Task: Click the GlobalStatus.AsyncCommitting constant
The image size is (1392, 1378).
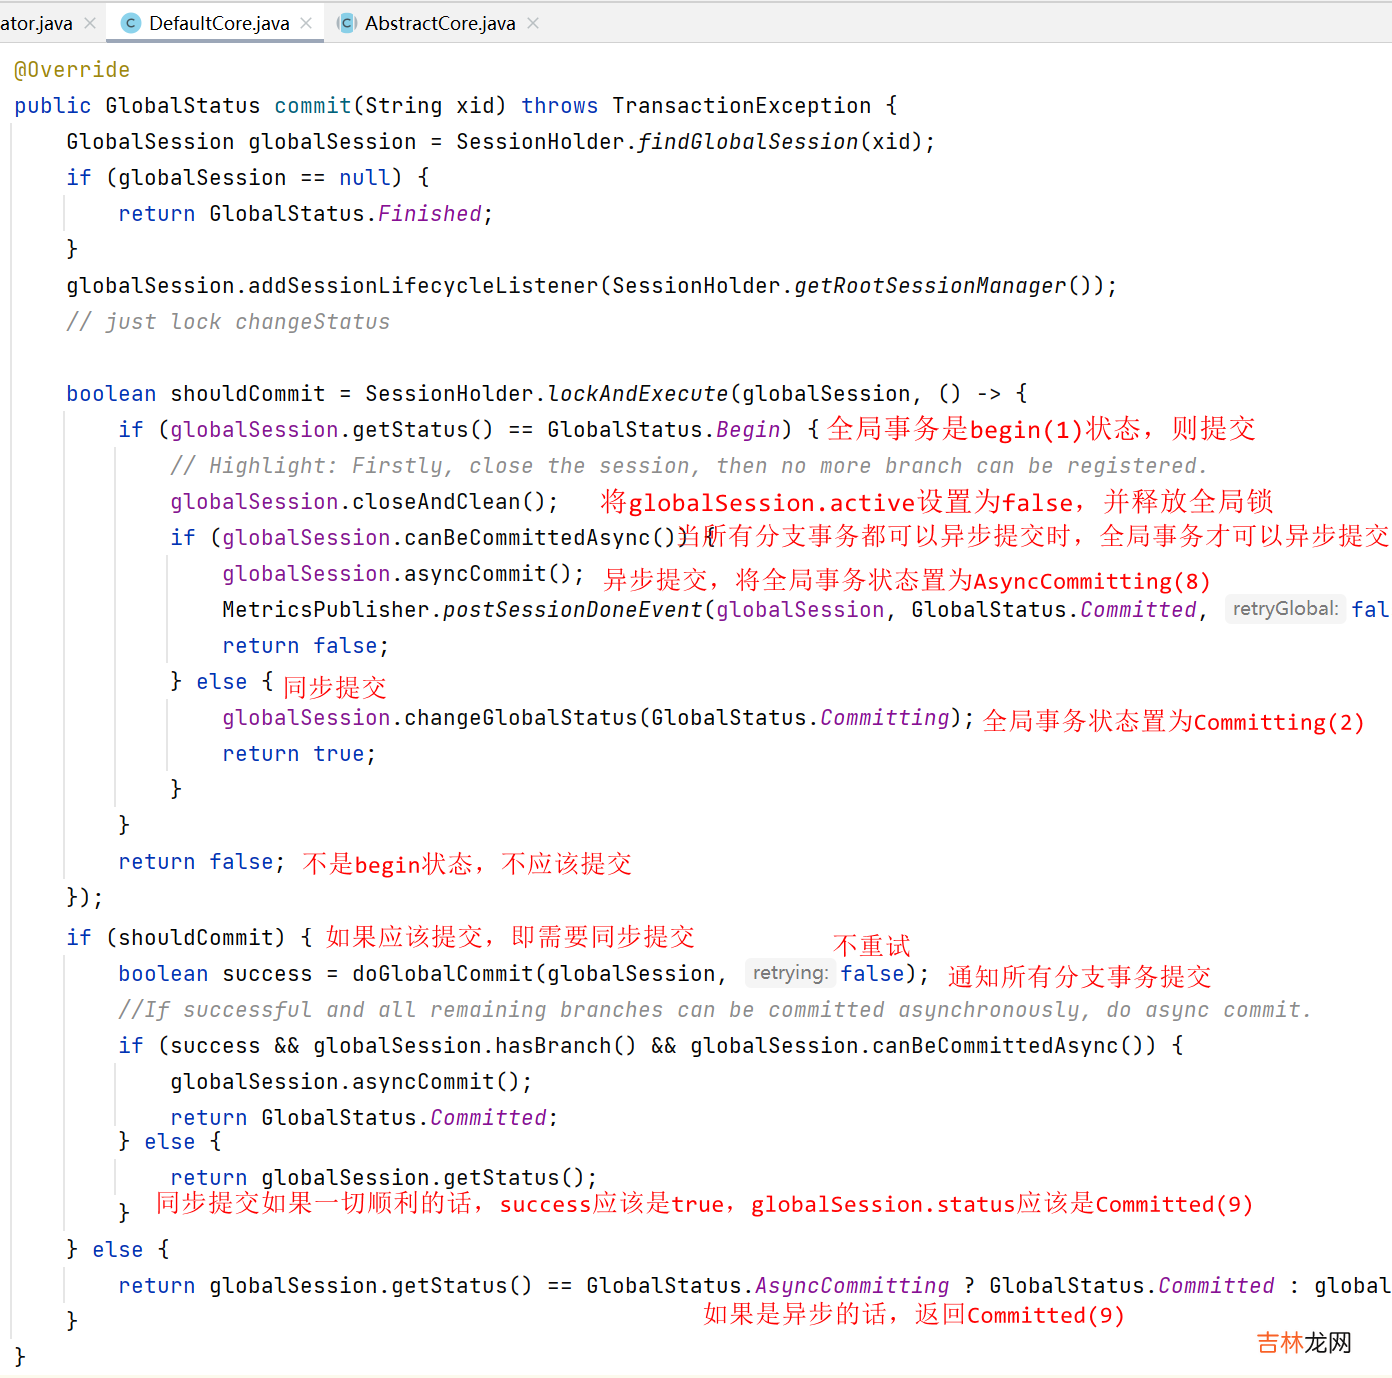Action: 851,1286
